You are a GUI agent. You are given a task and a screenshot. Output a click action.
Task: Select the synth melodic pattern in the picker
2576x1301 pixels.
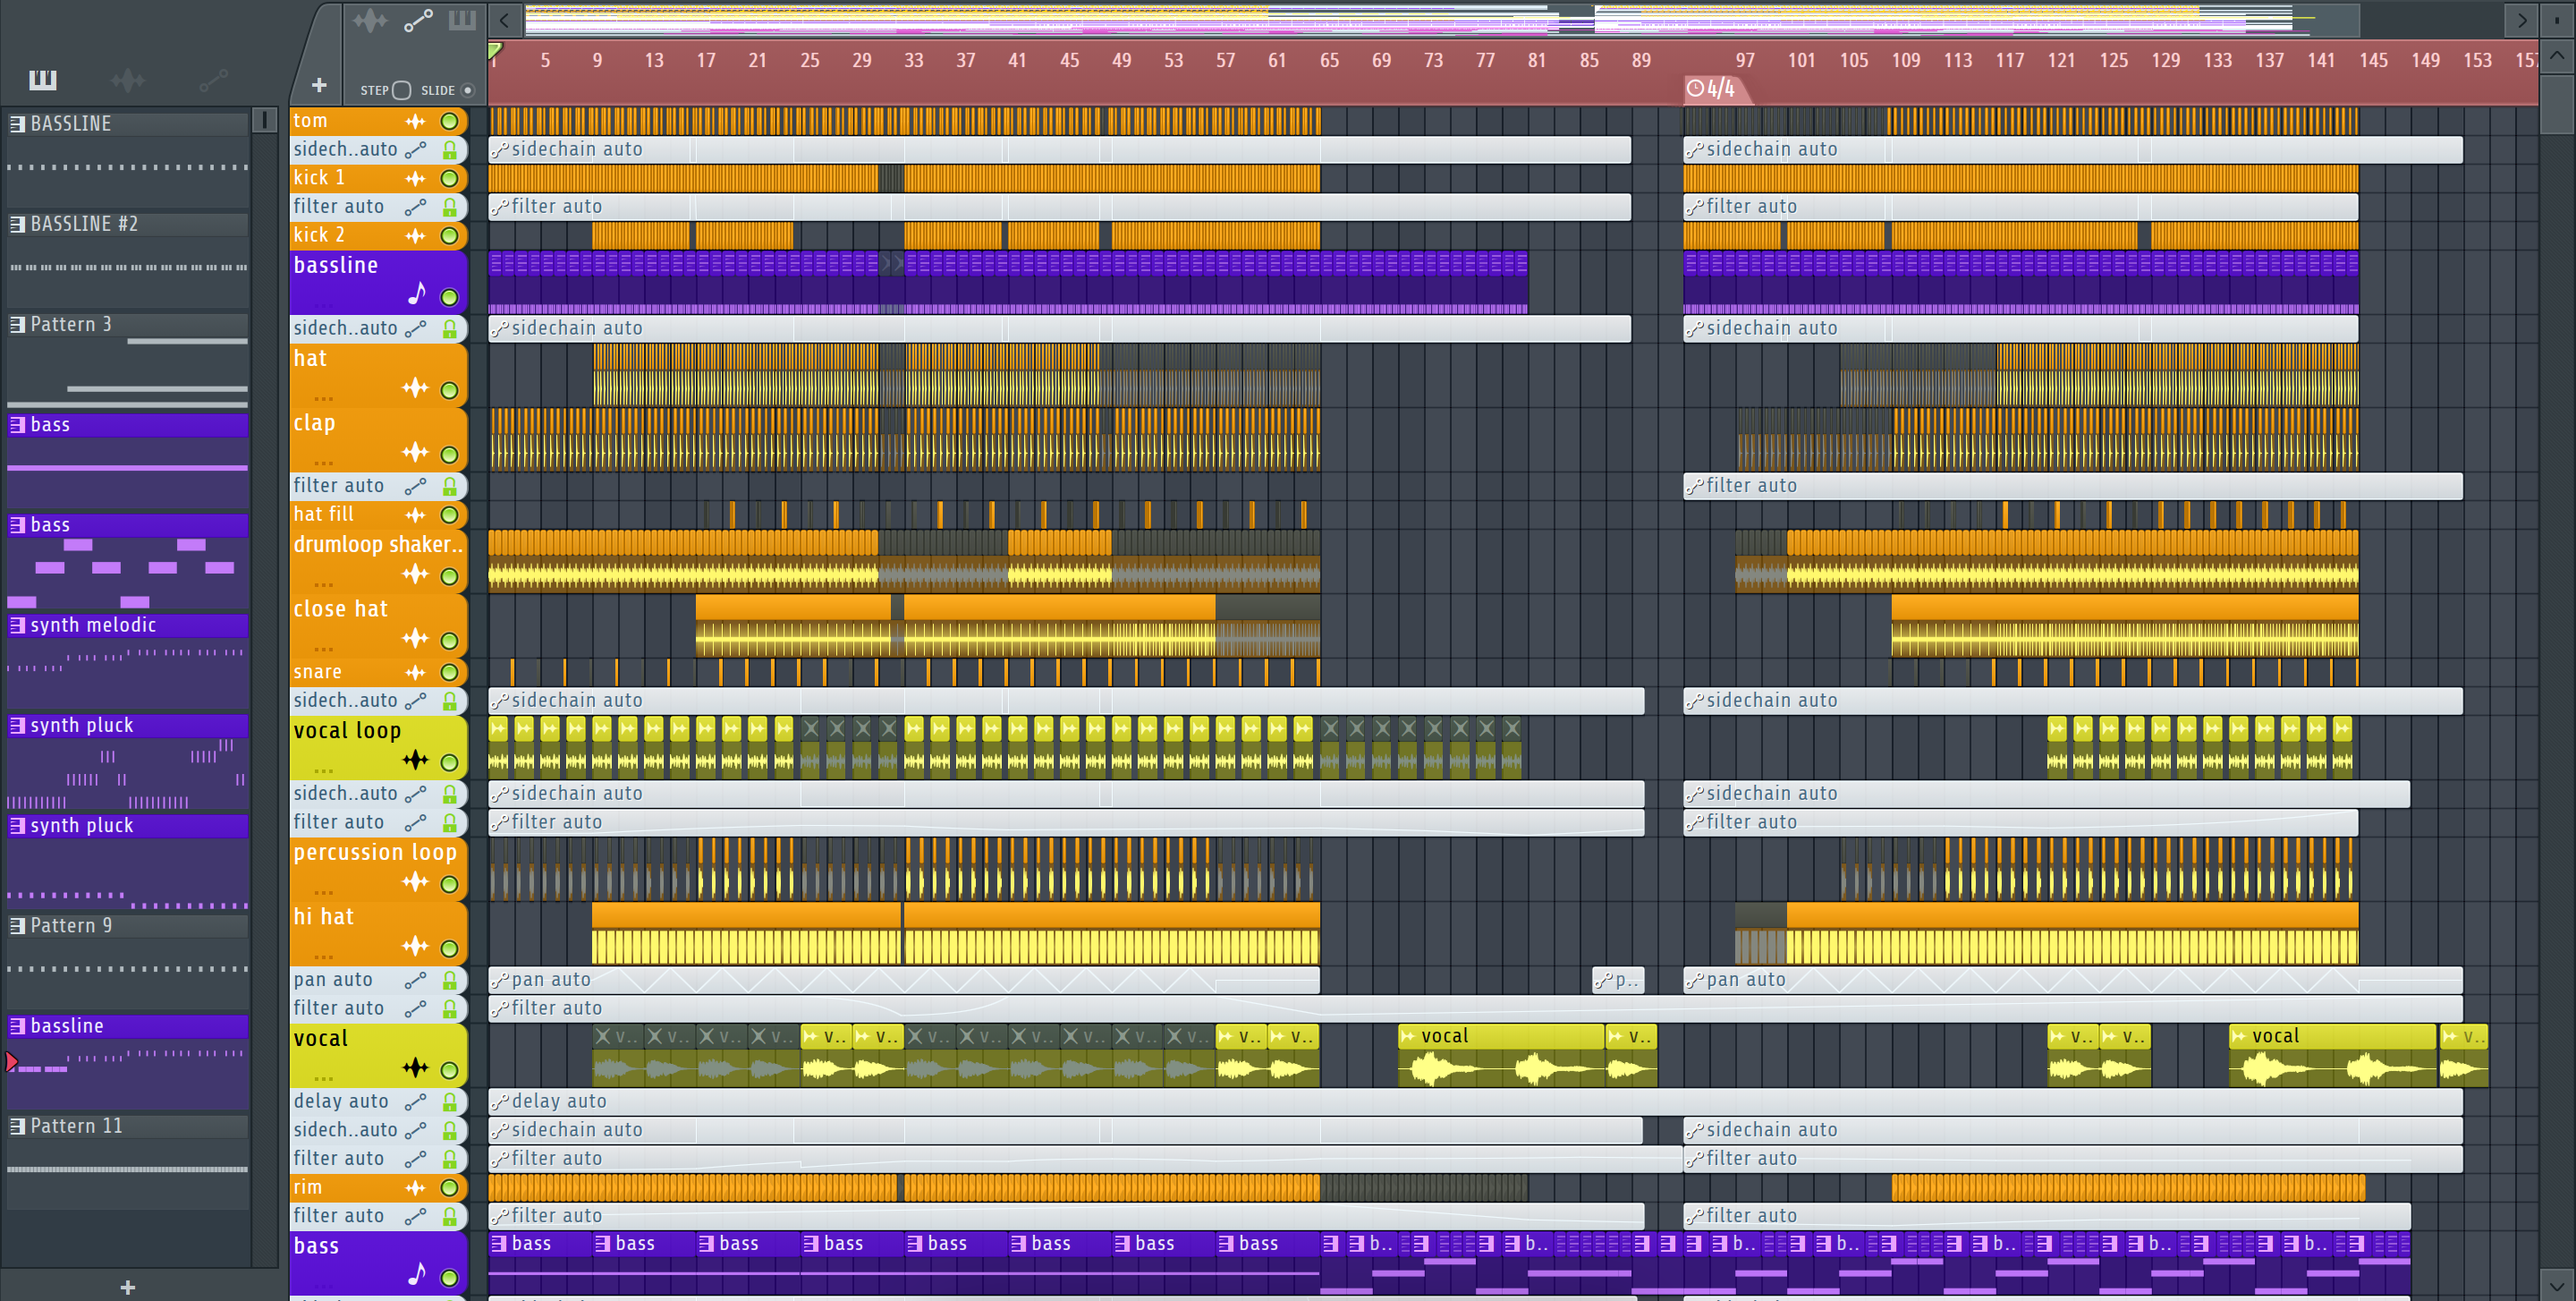click(93, 625)
